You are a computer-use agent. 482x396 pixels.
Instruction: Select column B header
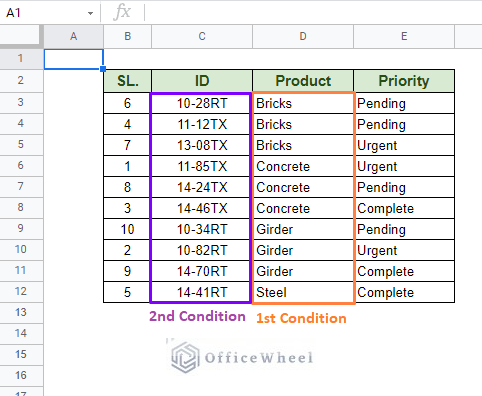[x=128, y=36]
